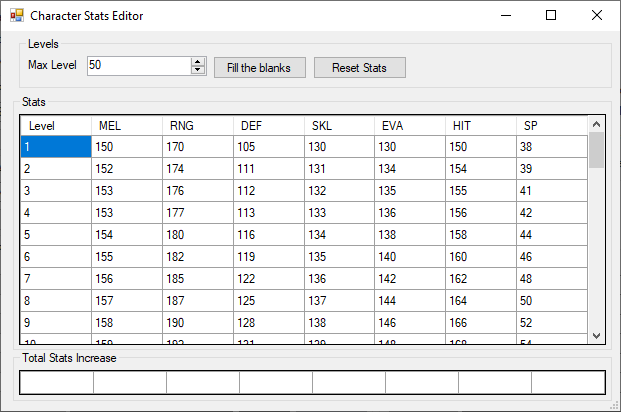This screenshot has width=621, height=412.
Task: Select the DEF cell with value 128
Action: [x=269, y=323]
